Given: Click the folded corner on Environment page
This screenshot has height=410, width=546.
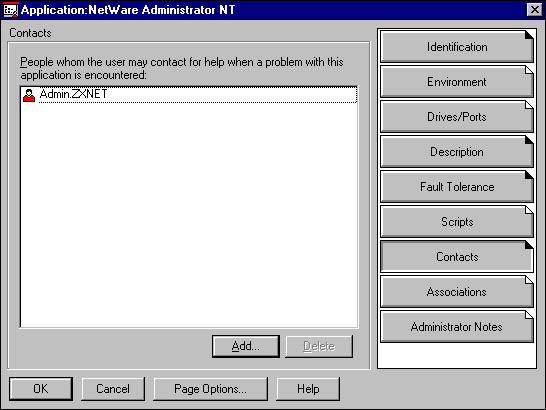Looking at the screenshot, I should click(529, 70).
